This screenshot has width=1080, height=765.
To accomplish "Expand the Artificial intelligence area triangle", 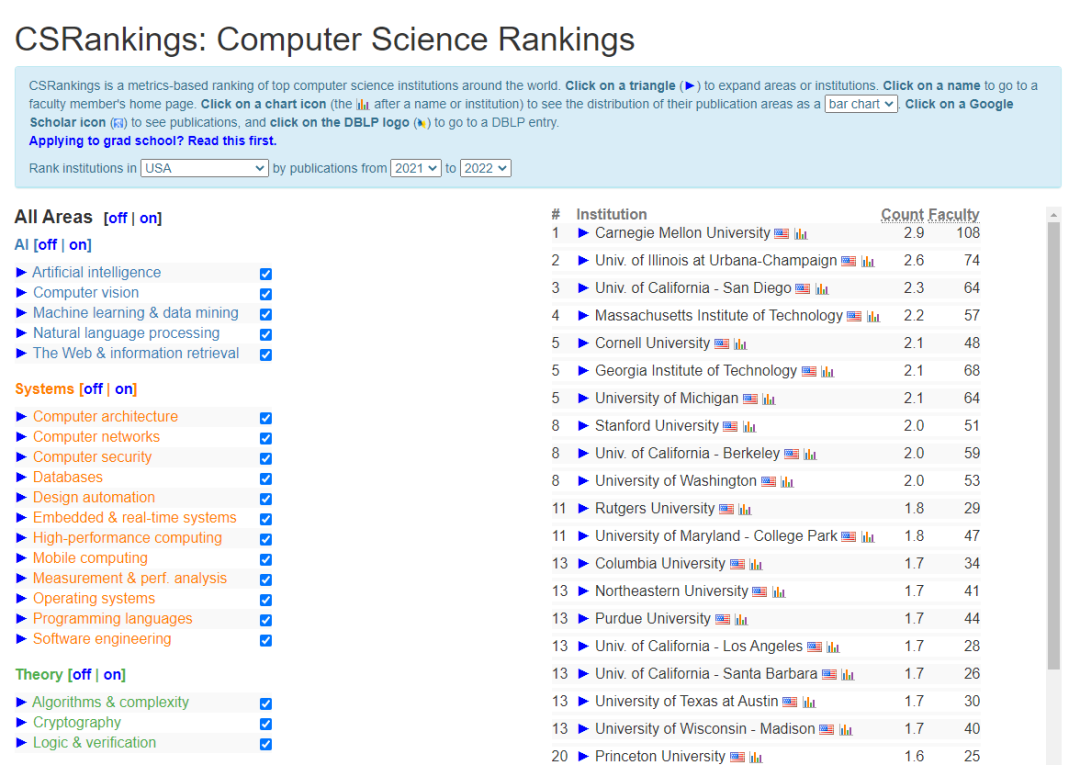I will coord(22,272).
